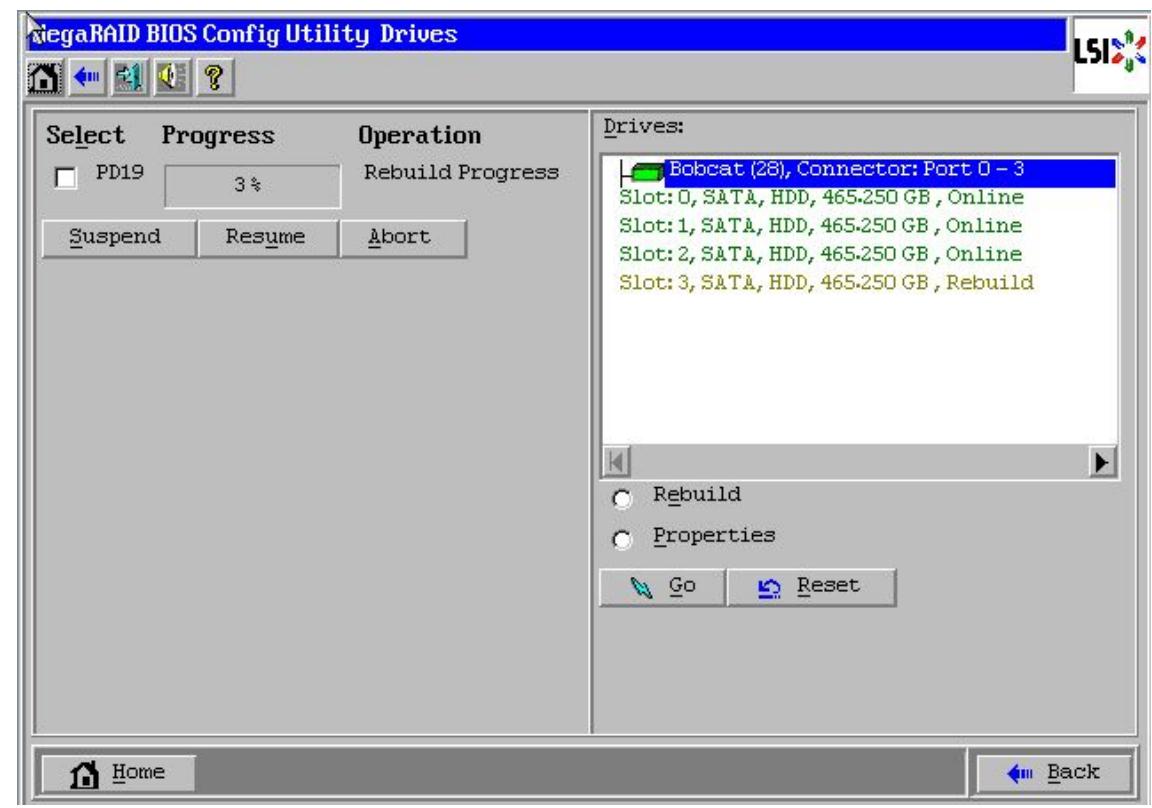1152x808 pixels.
Task: Click the Home button in the bottom bar
Action: [118, 773]
